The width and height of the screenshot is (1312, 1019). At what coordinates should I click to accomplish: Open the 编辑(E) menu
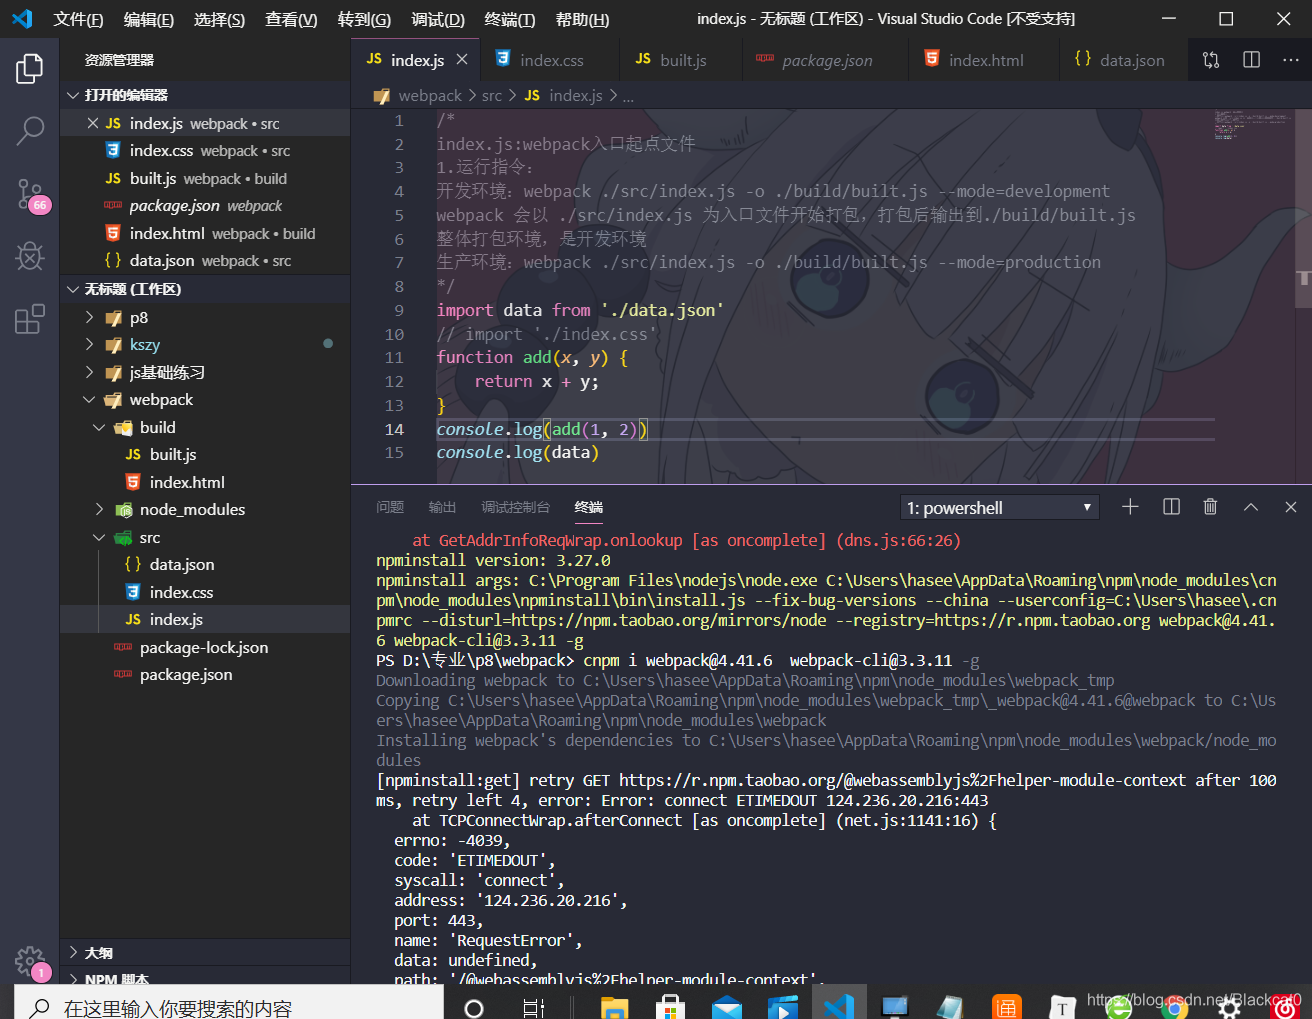149,19
